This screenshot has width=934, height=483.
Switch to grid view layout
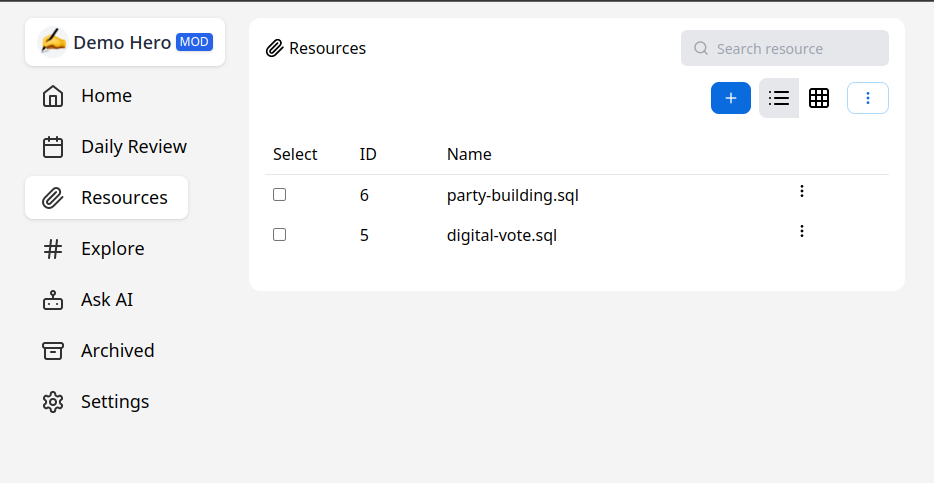pyautogui.click(x=819, y=98)
